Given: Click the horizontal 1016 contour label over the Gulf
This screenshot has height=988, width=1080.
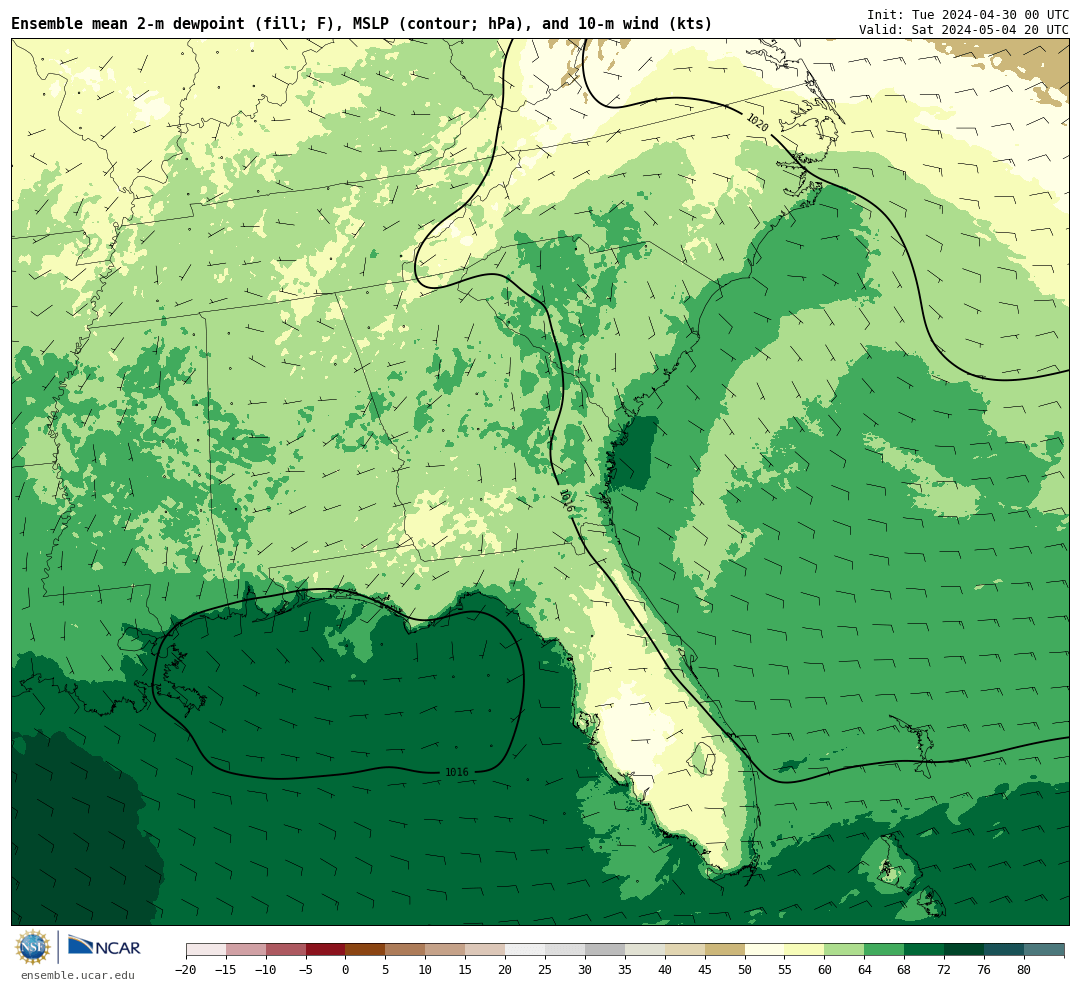Looking at the screenshot, I should point(457,772).
